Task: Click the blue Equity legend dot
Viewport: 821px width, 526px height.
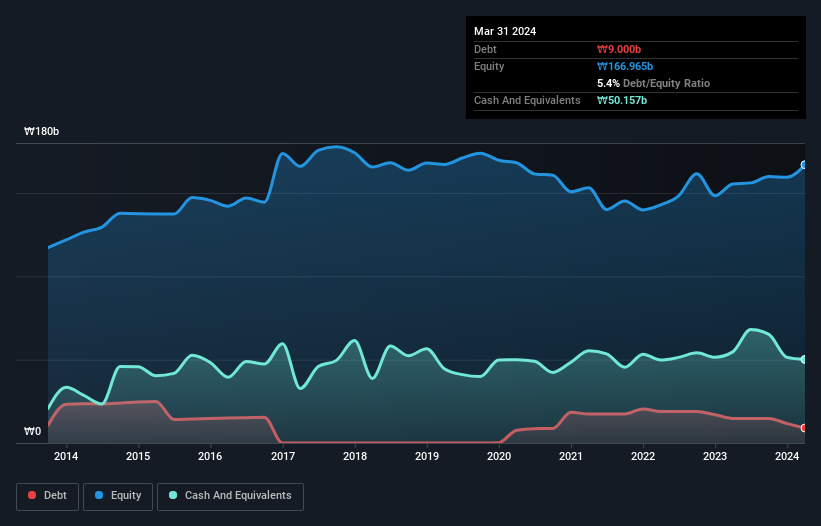Action: coord(99,495)
